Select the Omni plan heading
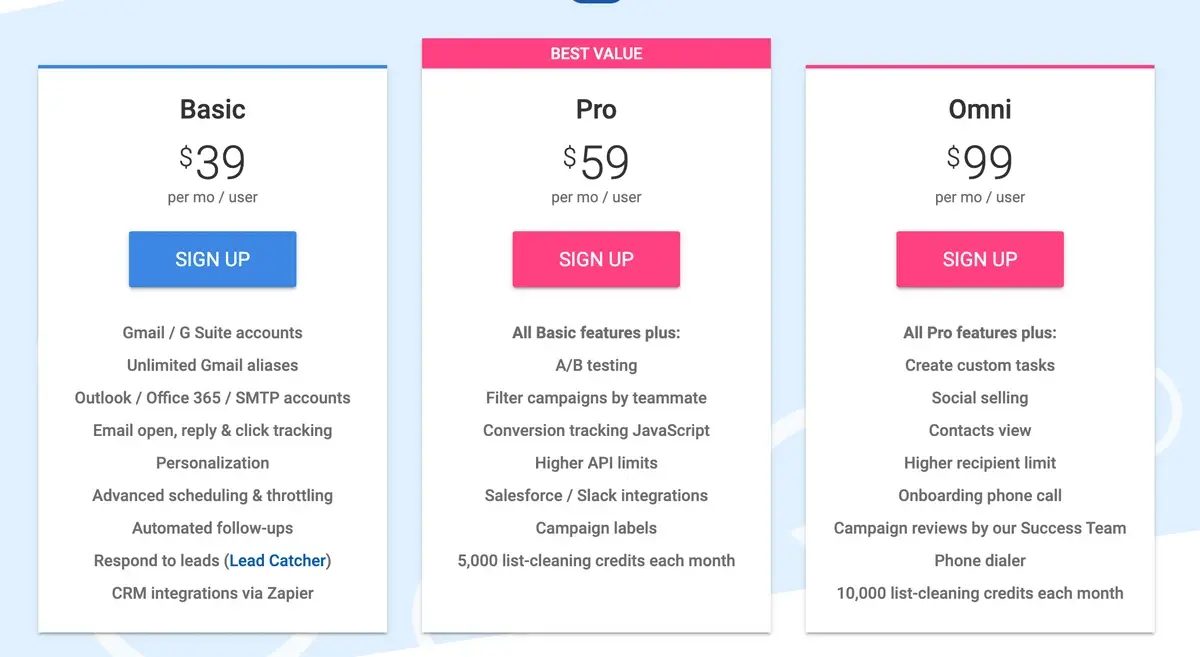Image resolution: width=1200 pixels, height=657 pixels. point(979,109)
